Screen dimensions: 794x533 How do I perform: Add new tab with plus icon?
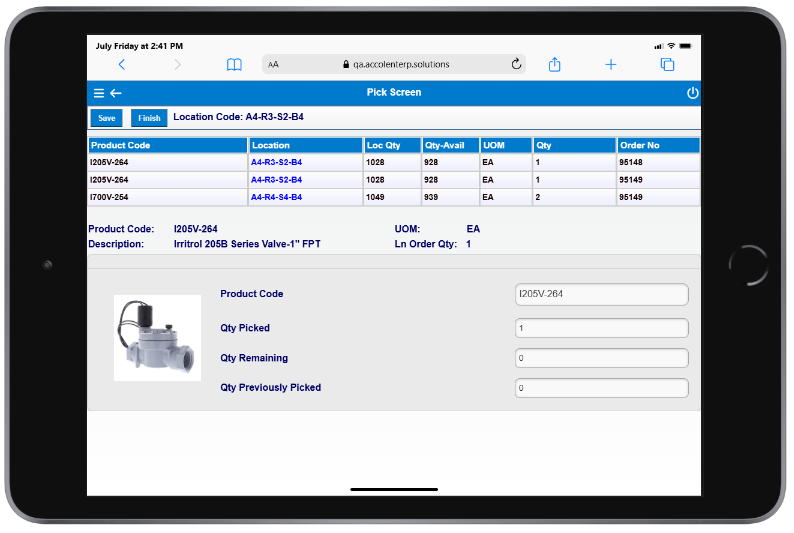pos(611,64)
